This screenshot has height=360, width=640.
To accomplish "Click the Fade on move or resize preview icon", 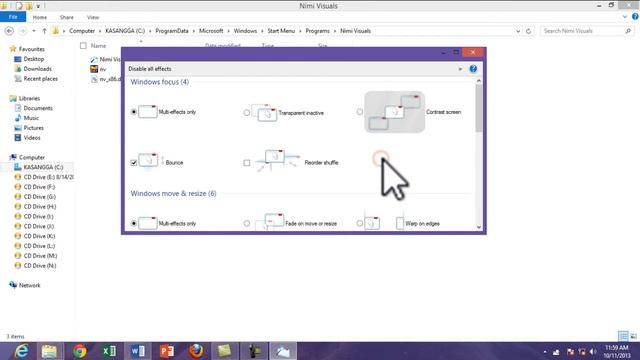I will pos(269,222).
